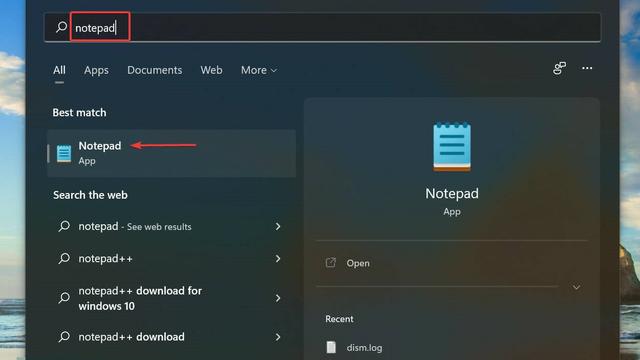Switch to the All tab
Screen dimensions: 640x360
click(59, 70)
